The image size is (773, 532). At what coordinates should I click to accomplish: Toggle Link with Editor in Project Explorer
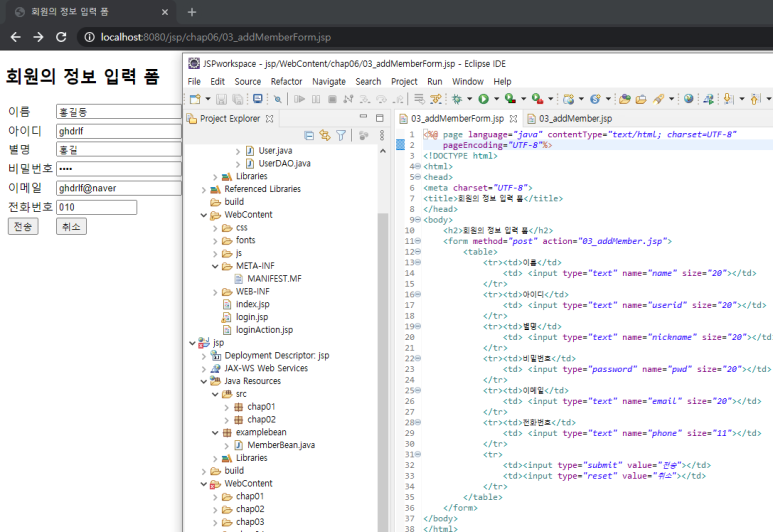pyautogui.click(x=324, y=135)
